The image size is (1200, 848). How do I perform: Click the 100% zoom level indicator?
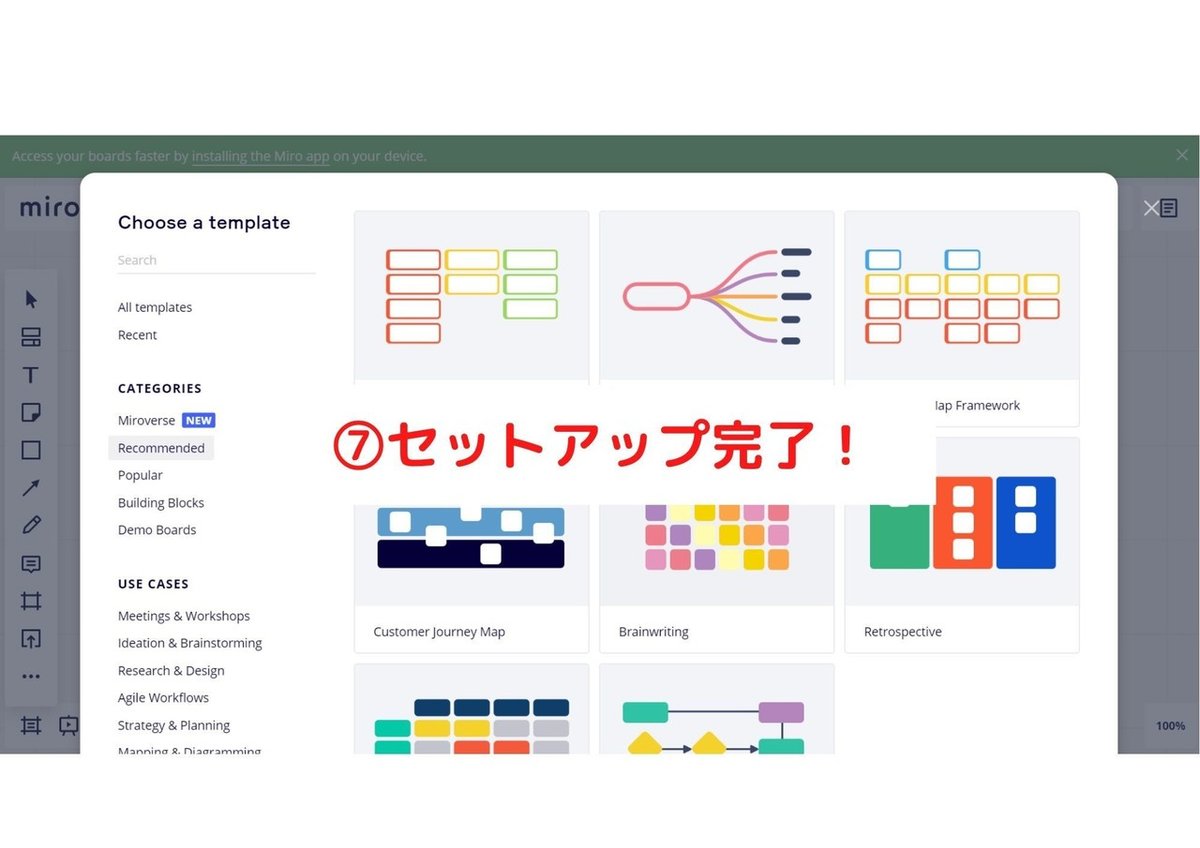point(1170,726)
